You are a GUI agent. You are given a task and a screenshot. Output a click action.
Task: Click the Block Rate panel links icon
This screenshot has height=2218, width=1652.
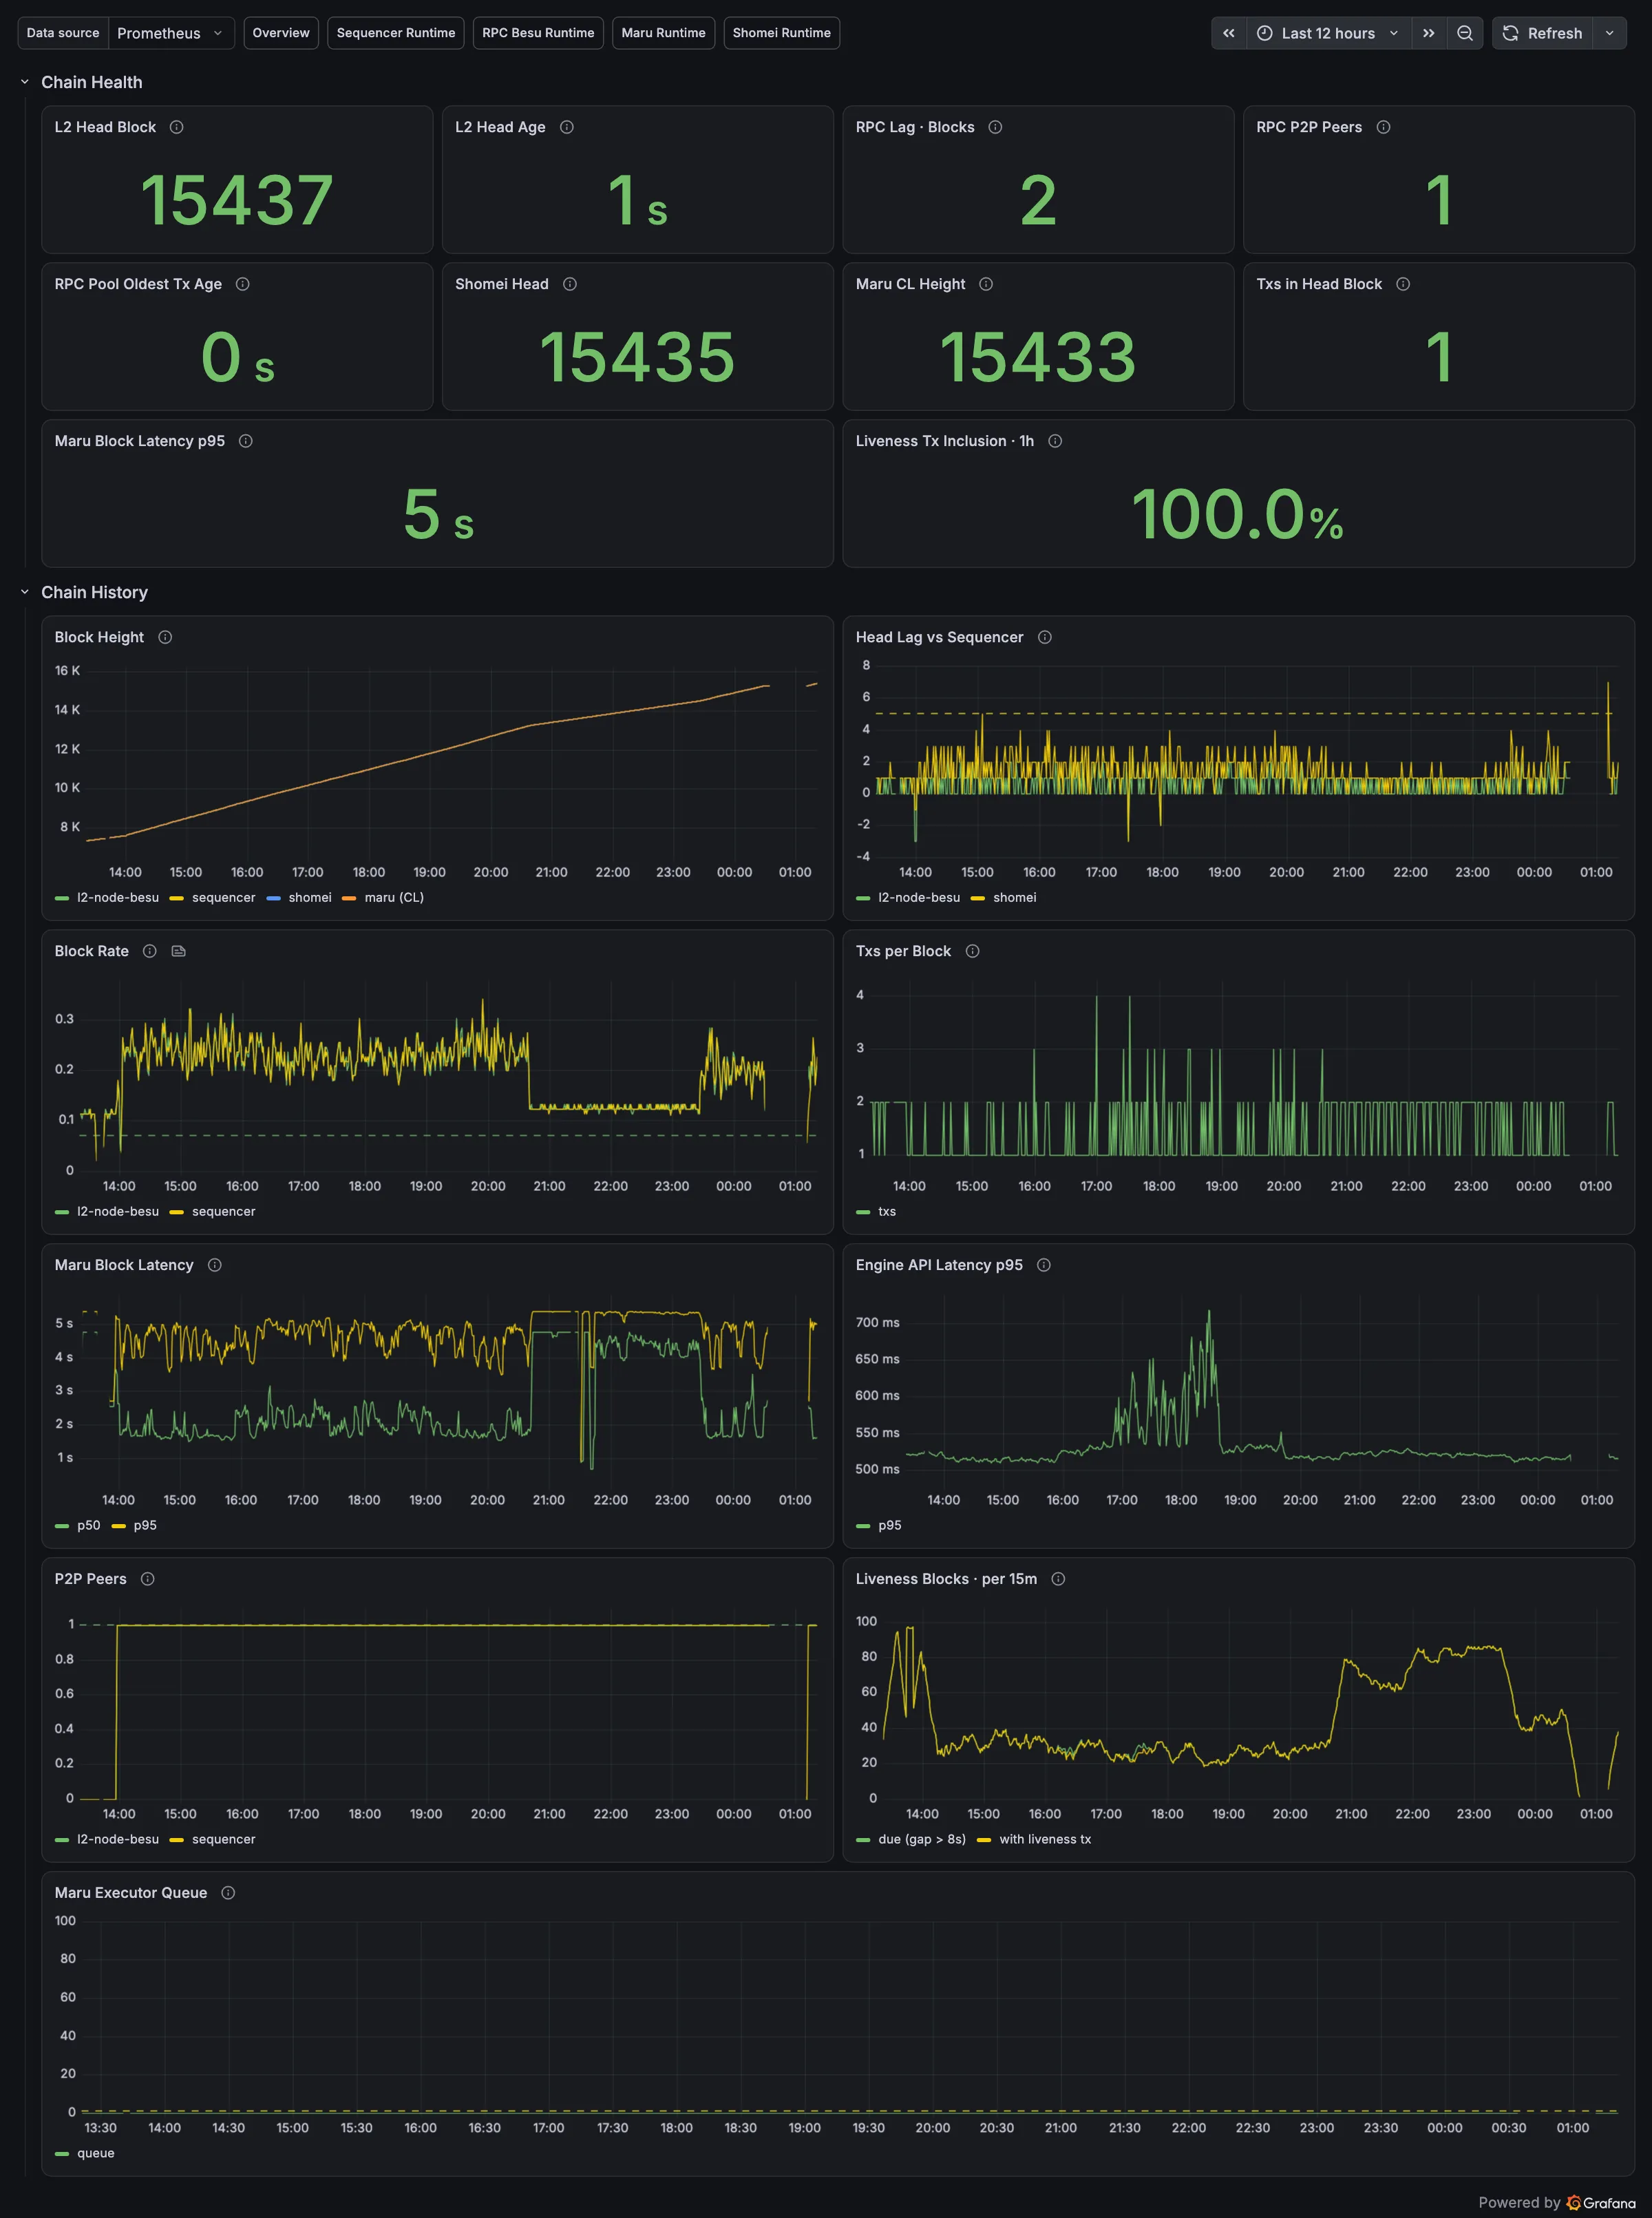178,951
